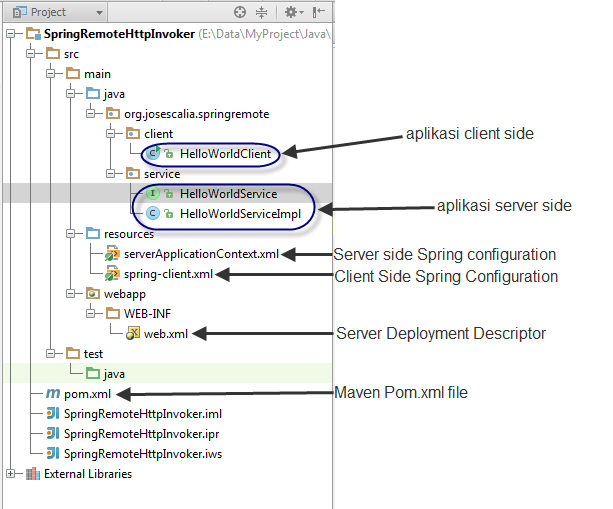The image size is (613, 509).
Task: Click the scroll from source target icon
Action: tap(240, 13)
